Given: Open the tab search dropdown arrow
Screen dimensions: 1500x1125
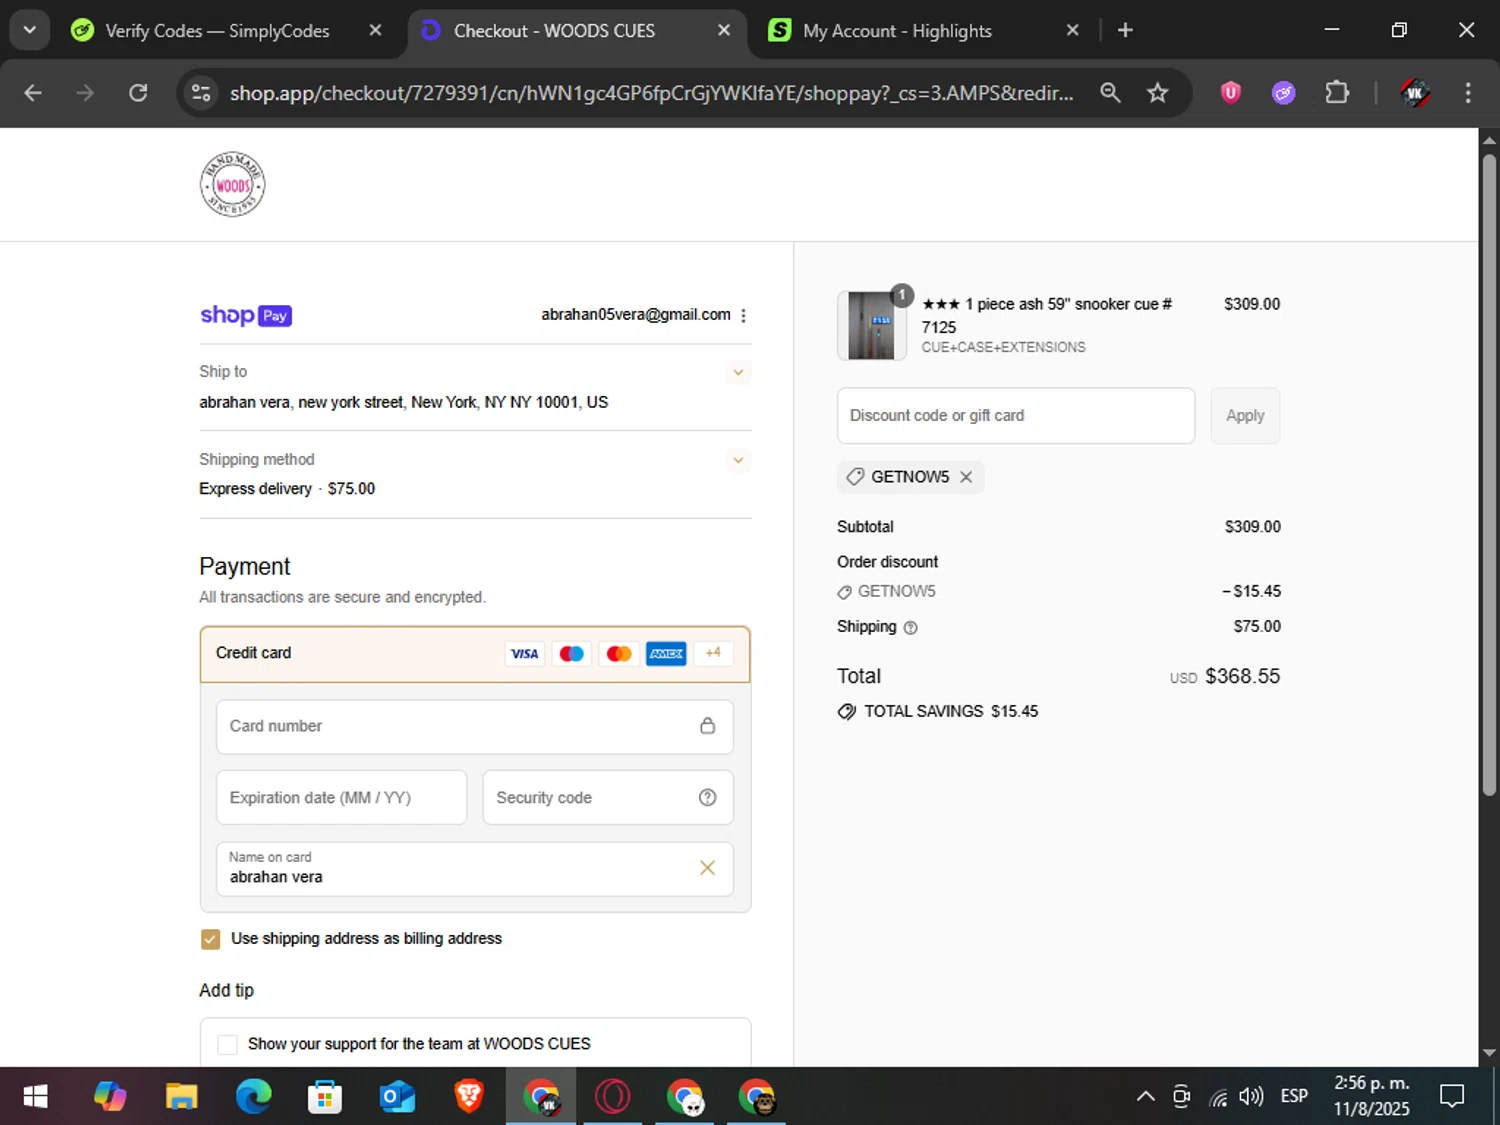Looking at the screenshot, I should point(30,30).
